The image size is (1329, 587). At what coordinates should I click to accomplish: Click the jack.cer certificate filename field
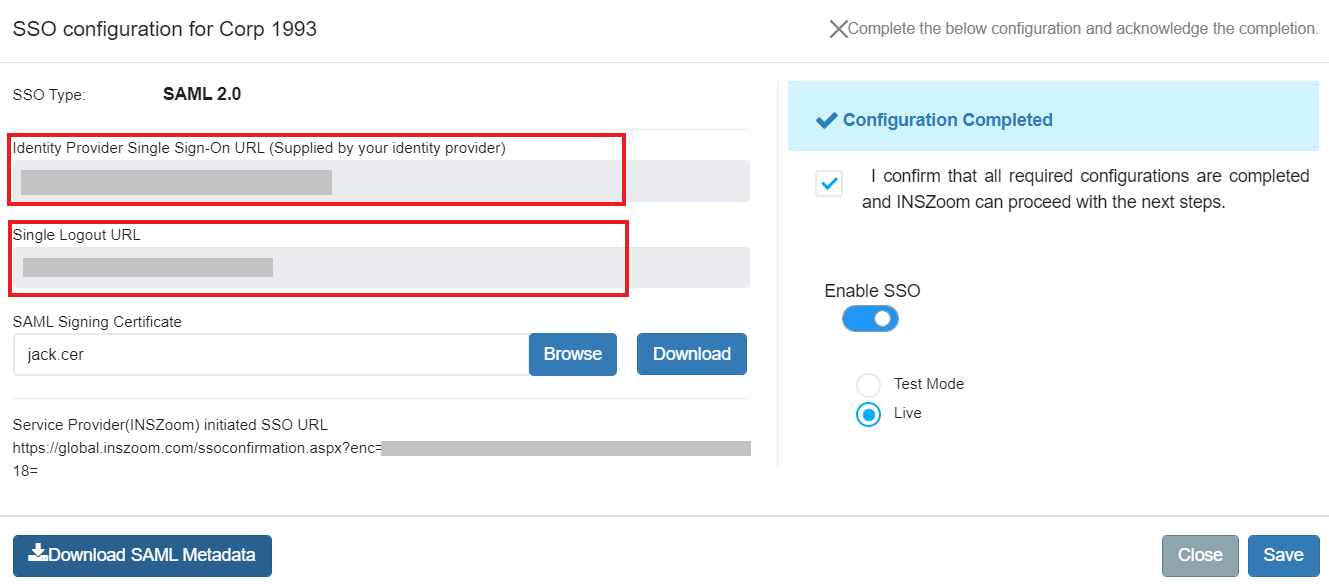[270, 355]
